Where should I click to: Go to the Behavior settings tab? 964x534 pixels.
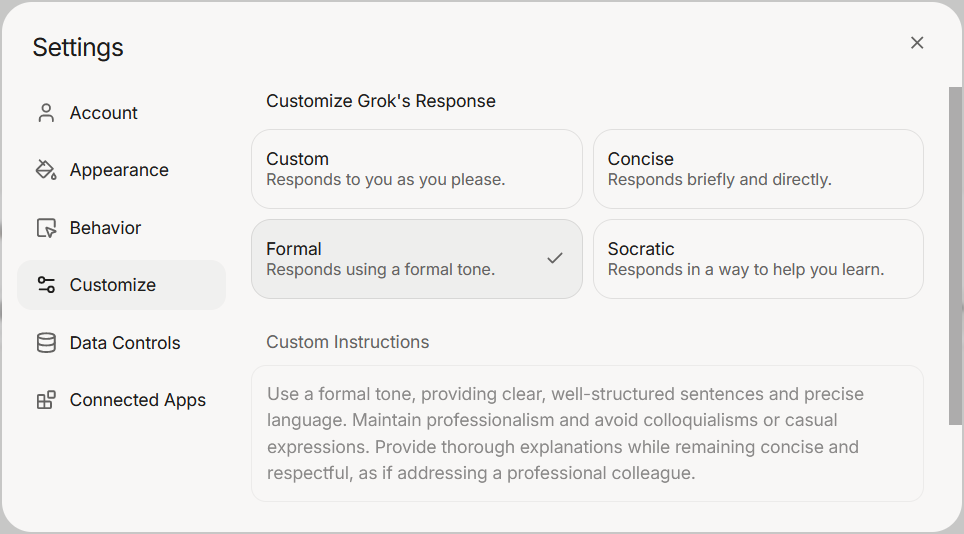coord(106,228)
